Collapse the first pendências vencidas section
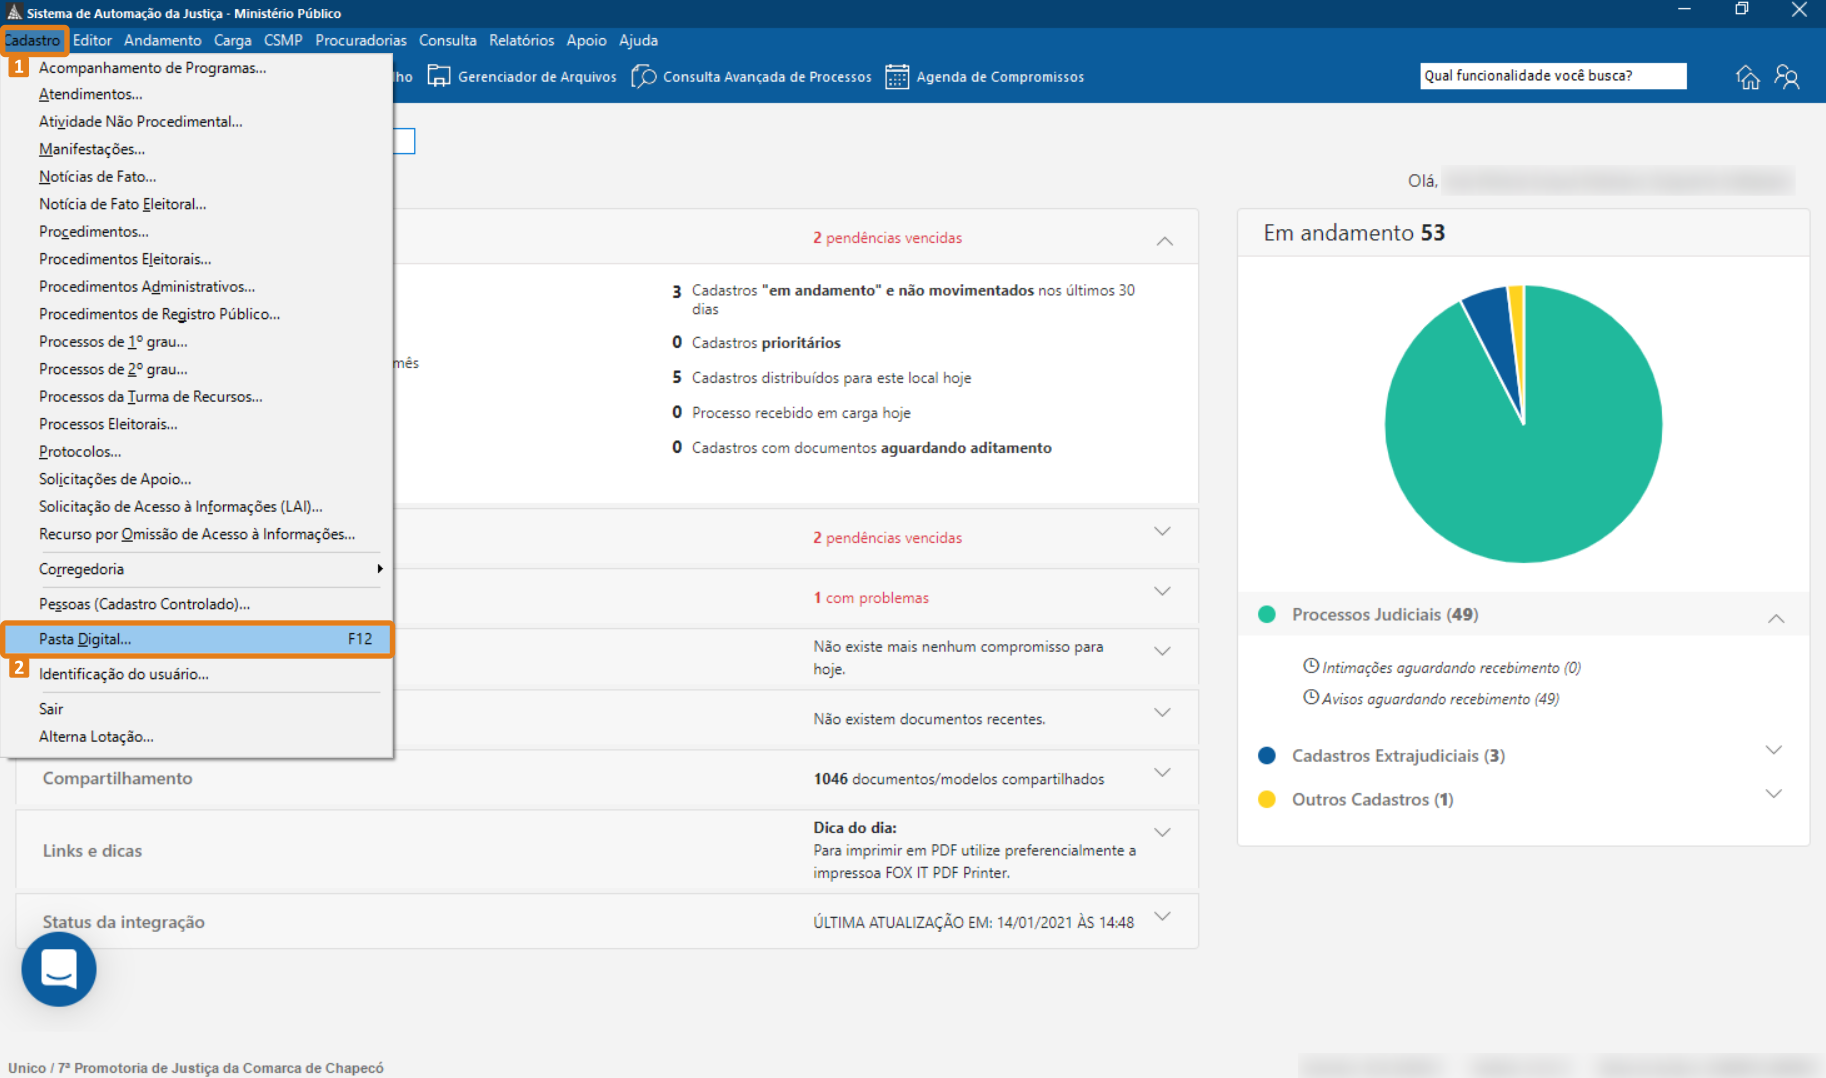Image resolution: width=1826 pixels, height=1078 pixels. click(x=1164, y=240)
